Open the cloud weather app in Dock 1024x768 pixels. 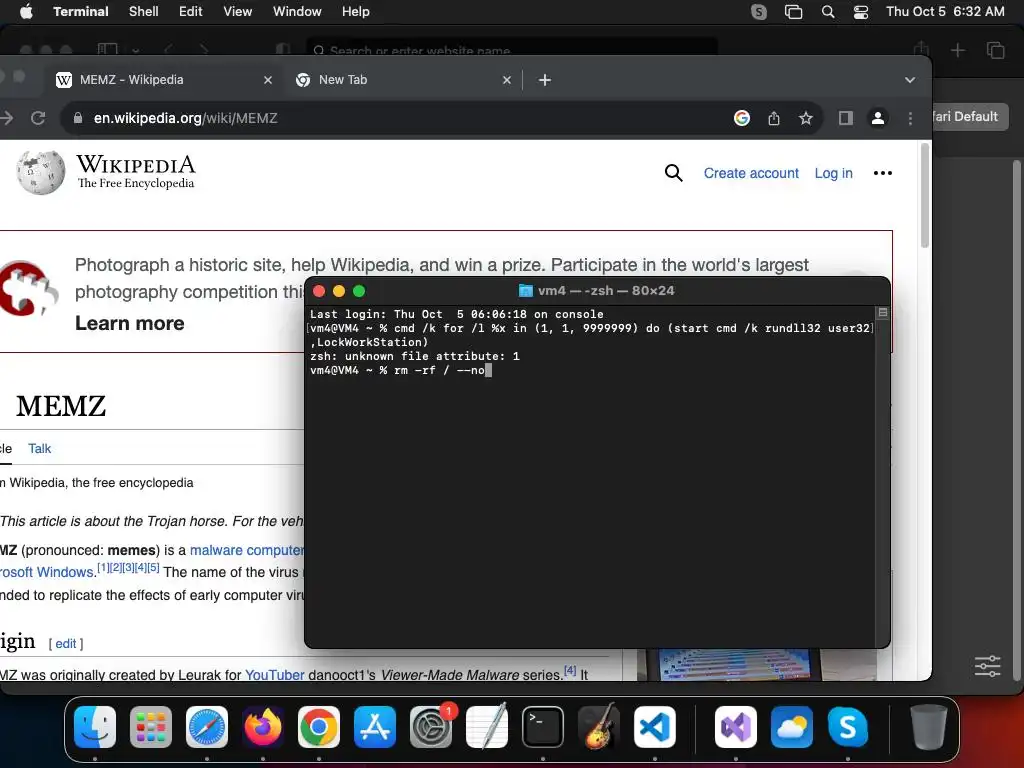(x=792, y=727)
